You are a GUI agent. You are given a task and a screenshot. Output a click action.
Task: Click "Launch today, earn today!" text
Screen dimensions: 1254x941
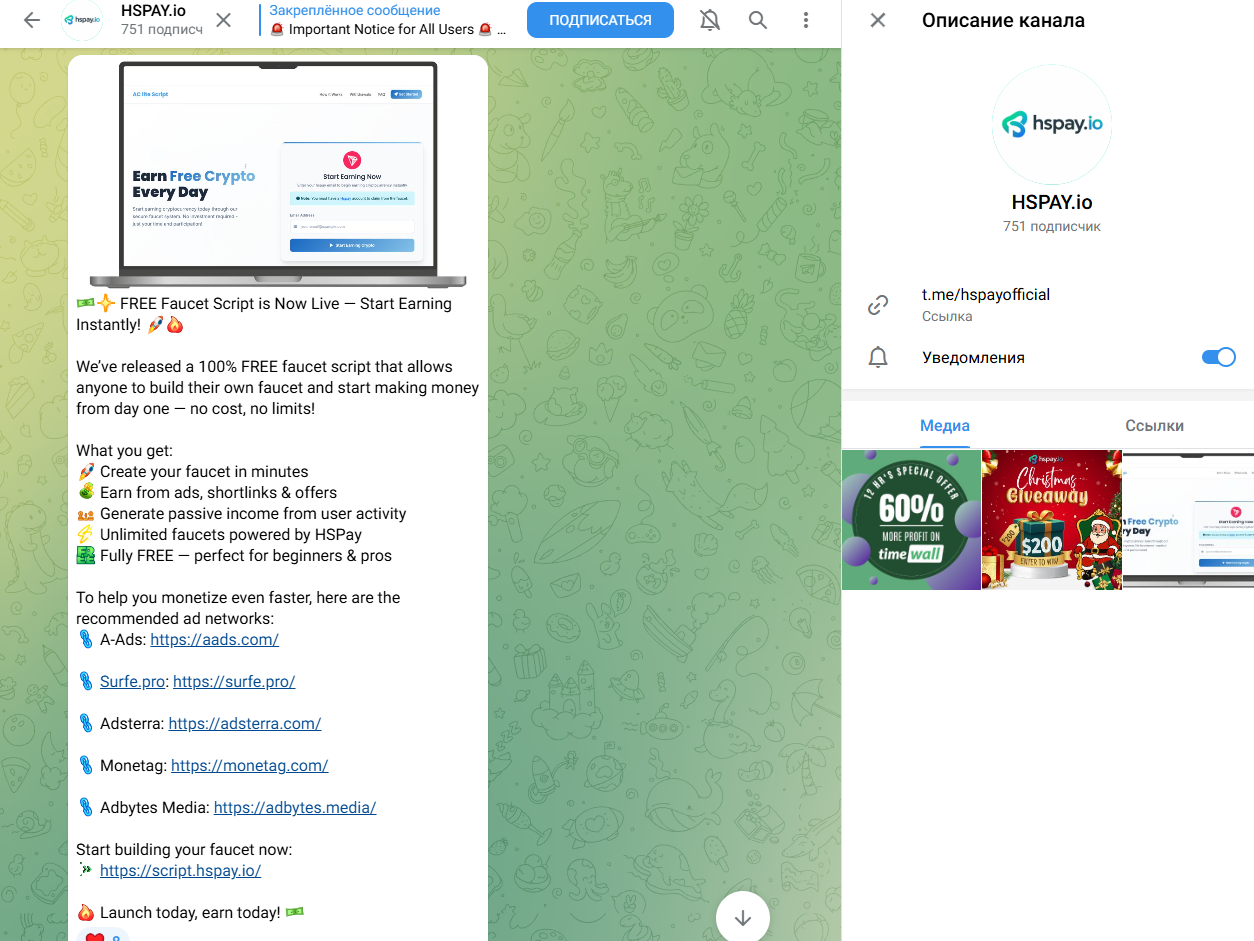click(x=190, y=912)
